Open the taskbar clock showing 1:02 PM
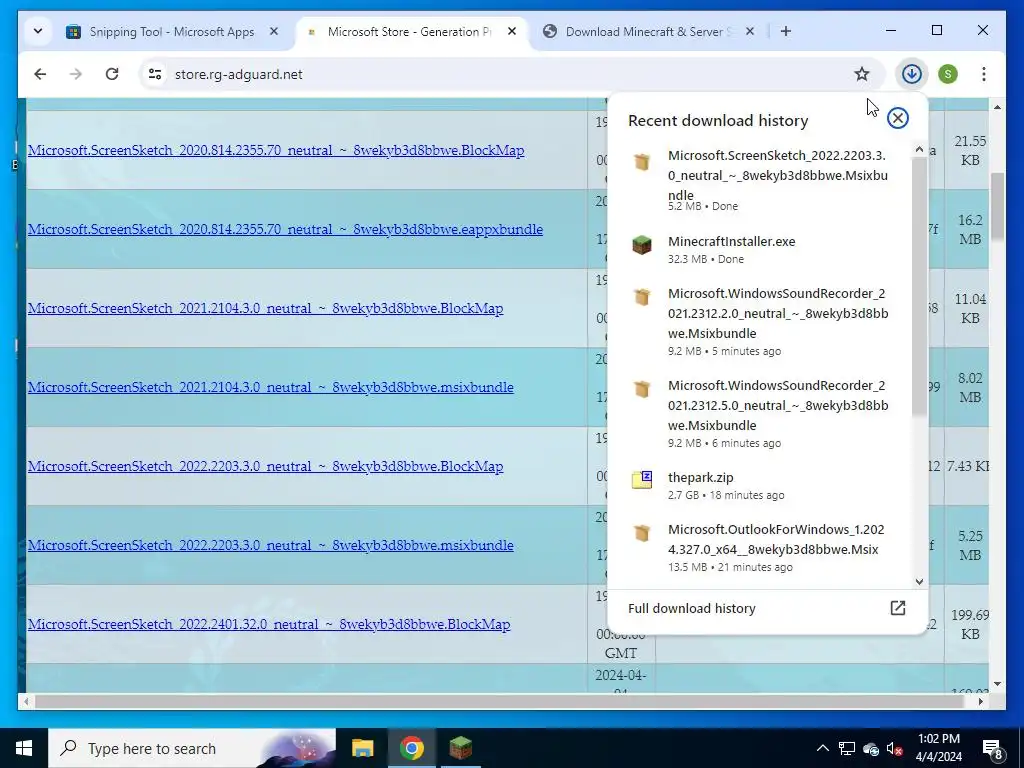Image resolution: width=1024 pixels, height=768 pixels. click(x=938, y=748)
